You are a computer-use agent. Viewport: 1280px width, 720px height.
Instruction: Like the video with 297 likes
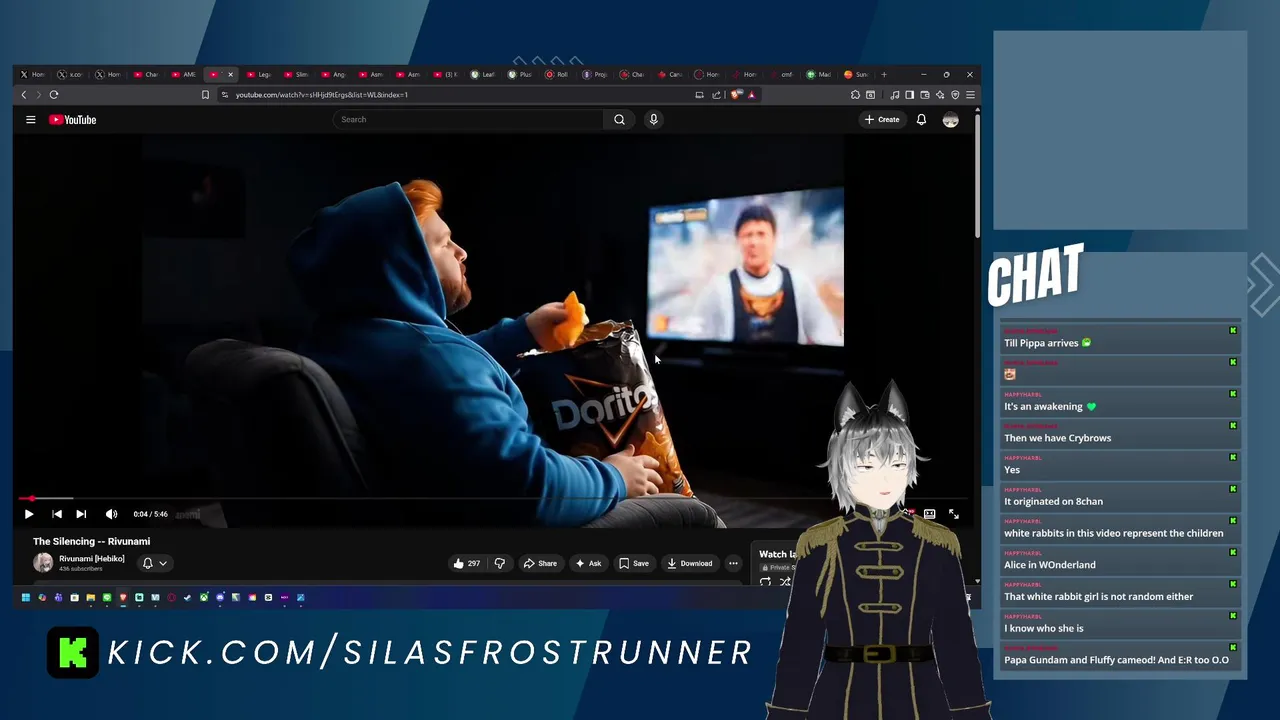tap(466, 563)
